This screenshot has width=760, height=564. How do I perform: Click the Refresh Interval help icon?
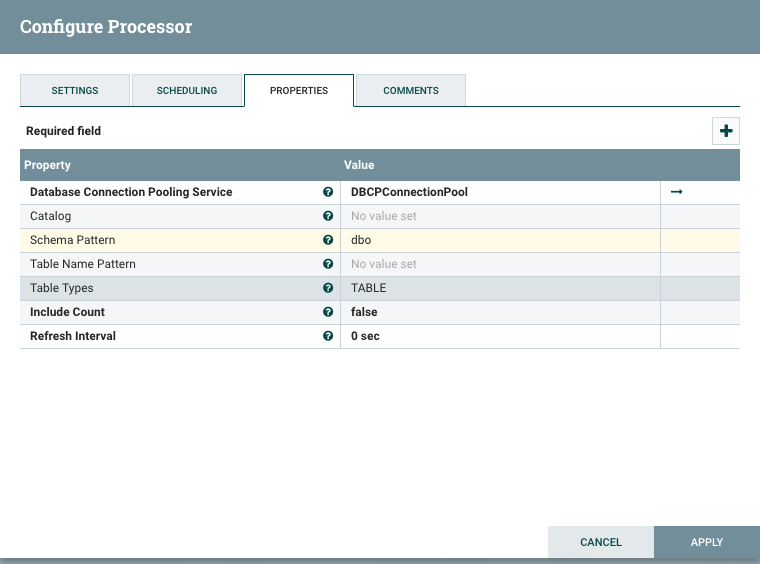point(328,336)
